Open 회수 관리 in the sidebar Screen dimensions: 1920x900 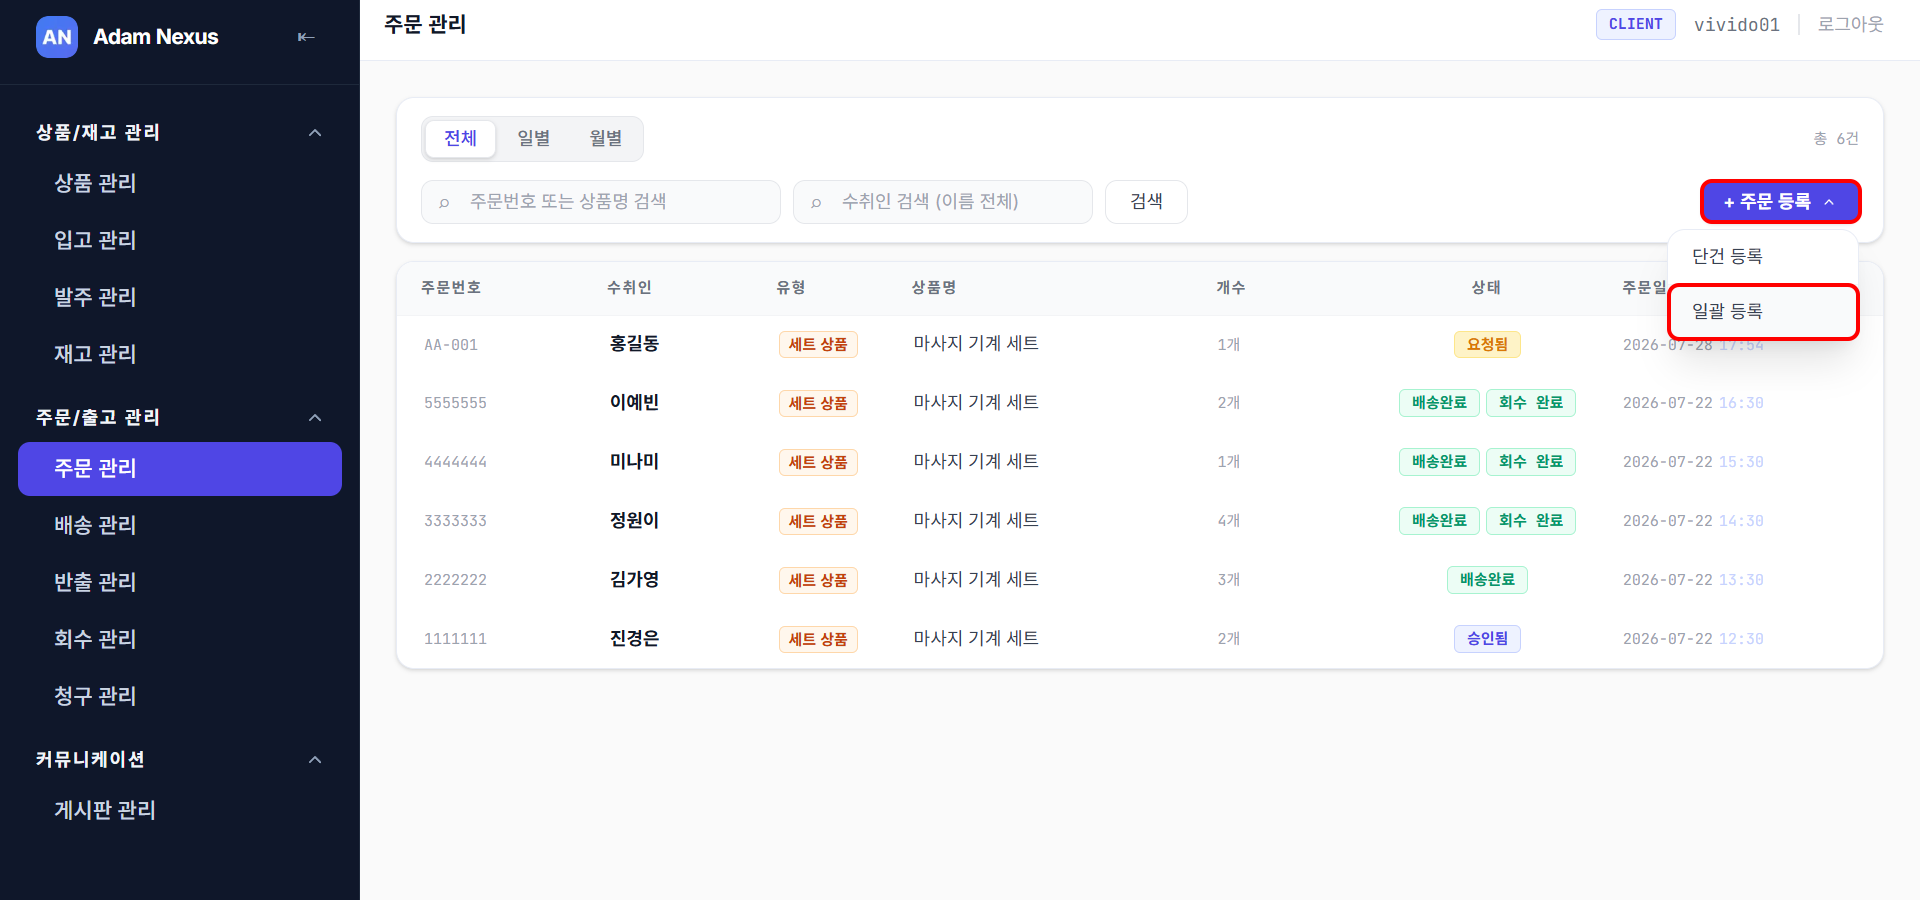180,639
